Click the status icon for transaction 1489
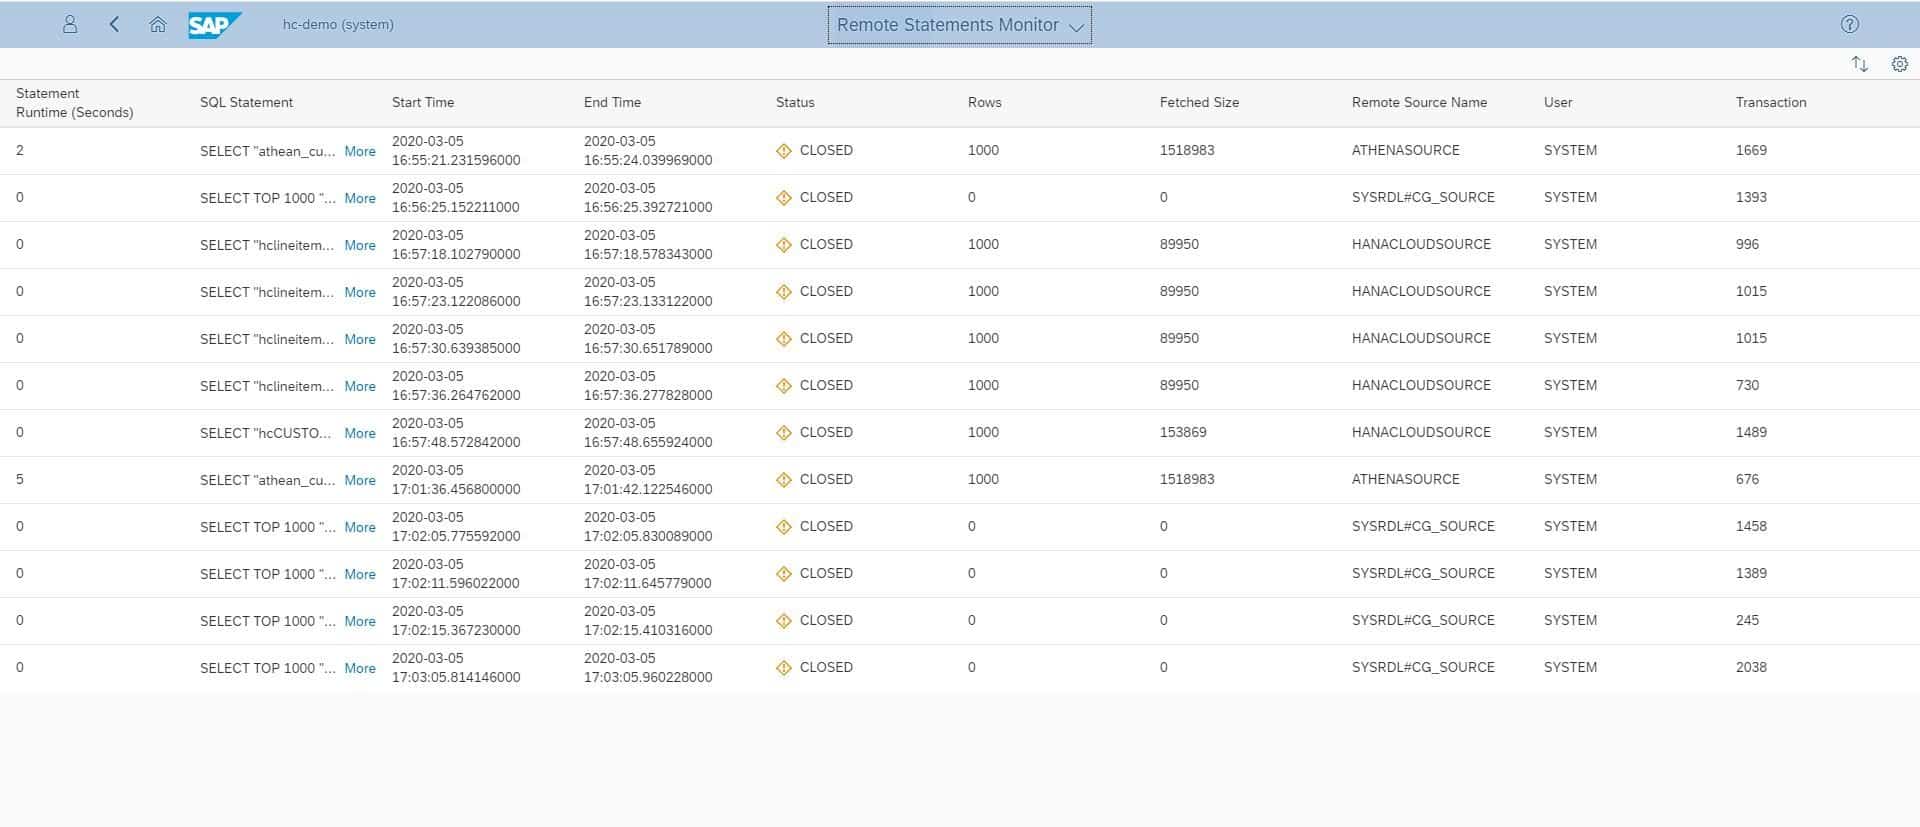 [x=784, y=433]
